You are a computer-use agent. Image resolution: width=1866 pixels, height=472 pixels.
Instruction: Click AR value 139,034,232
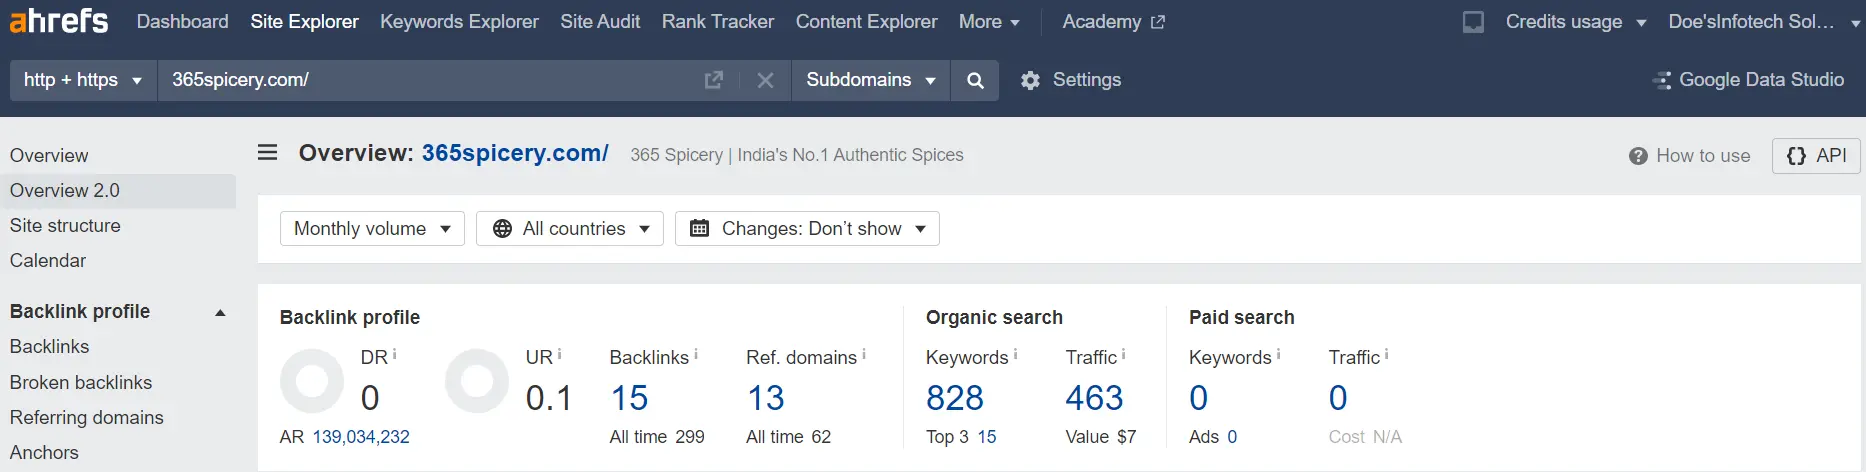(x=361, y=437)
